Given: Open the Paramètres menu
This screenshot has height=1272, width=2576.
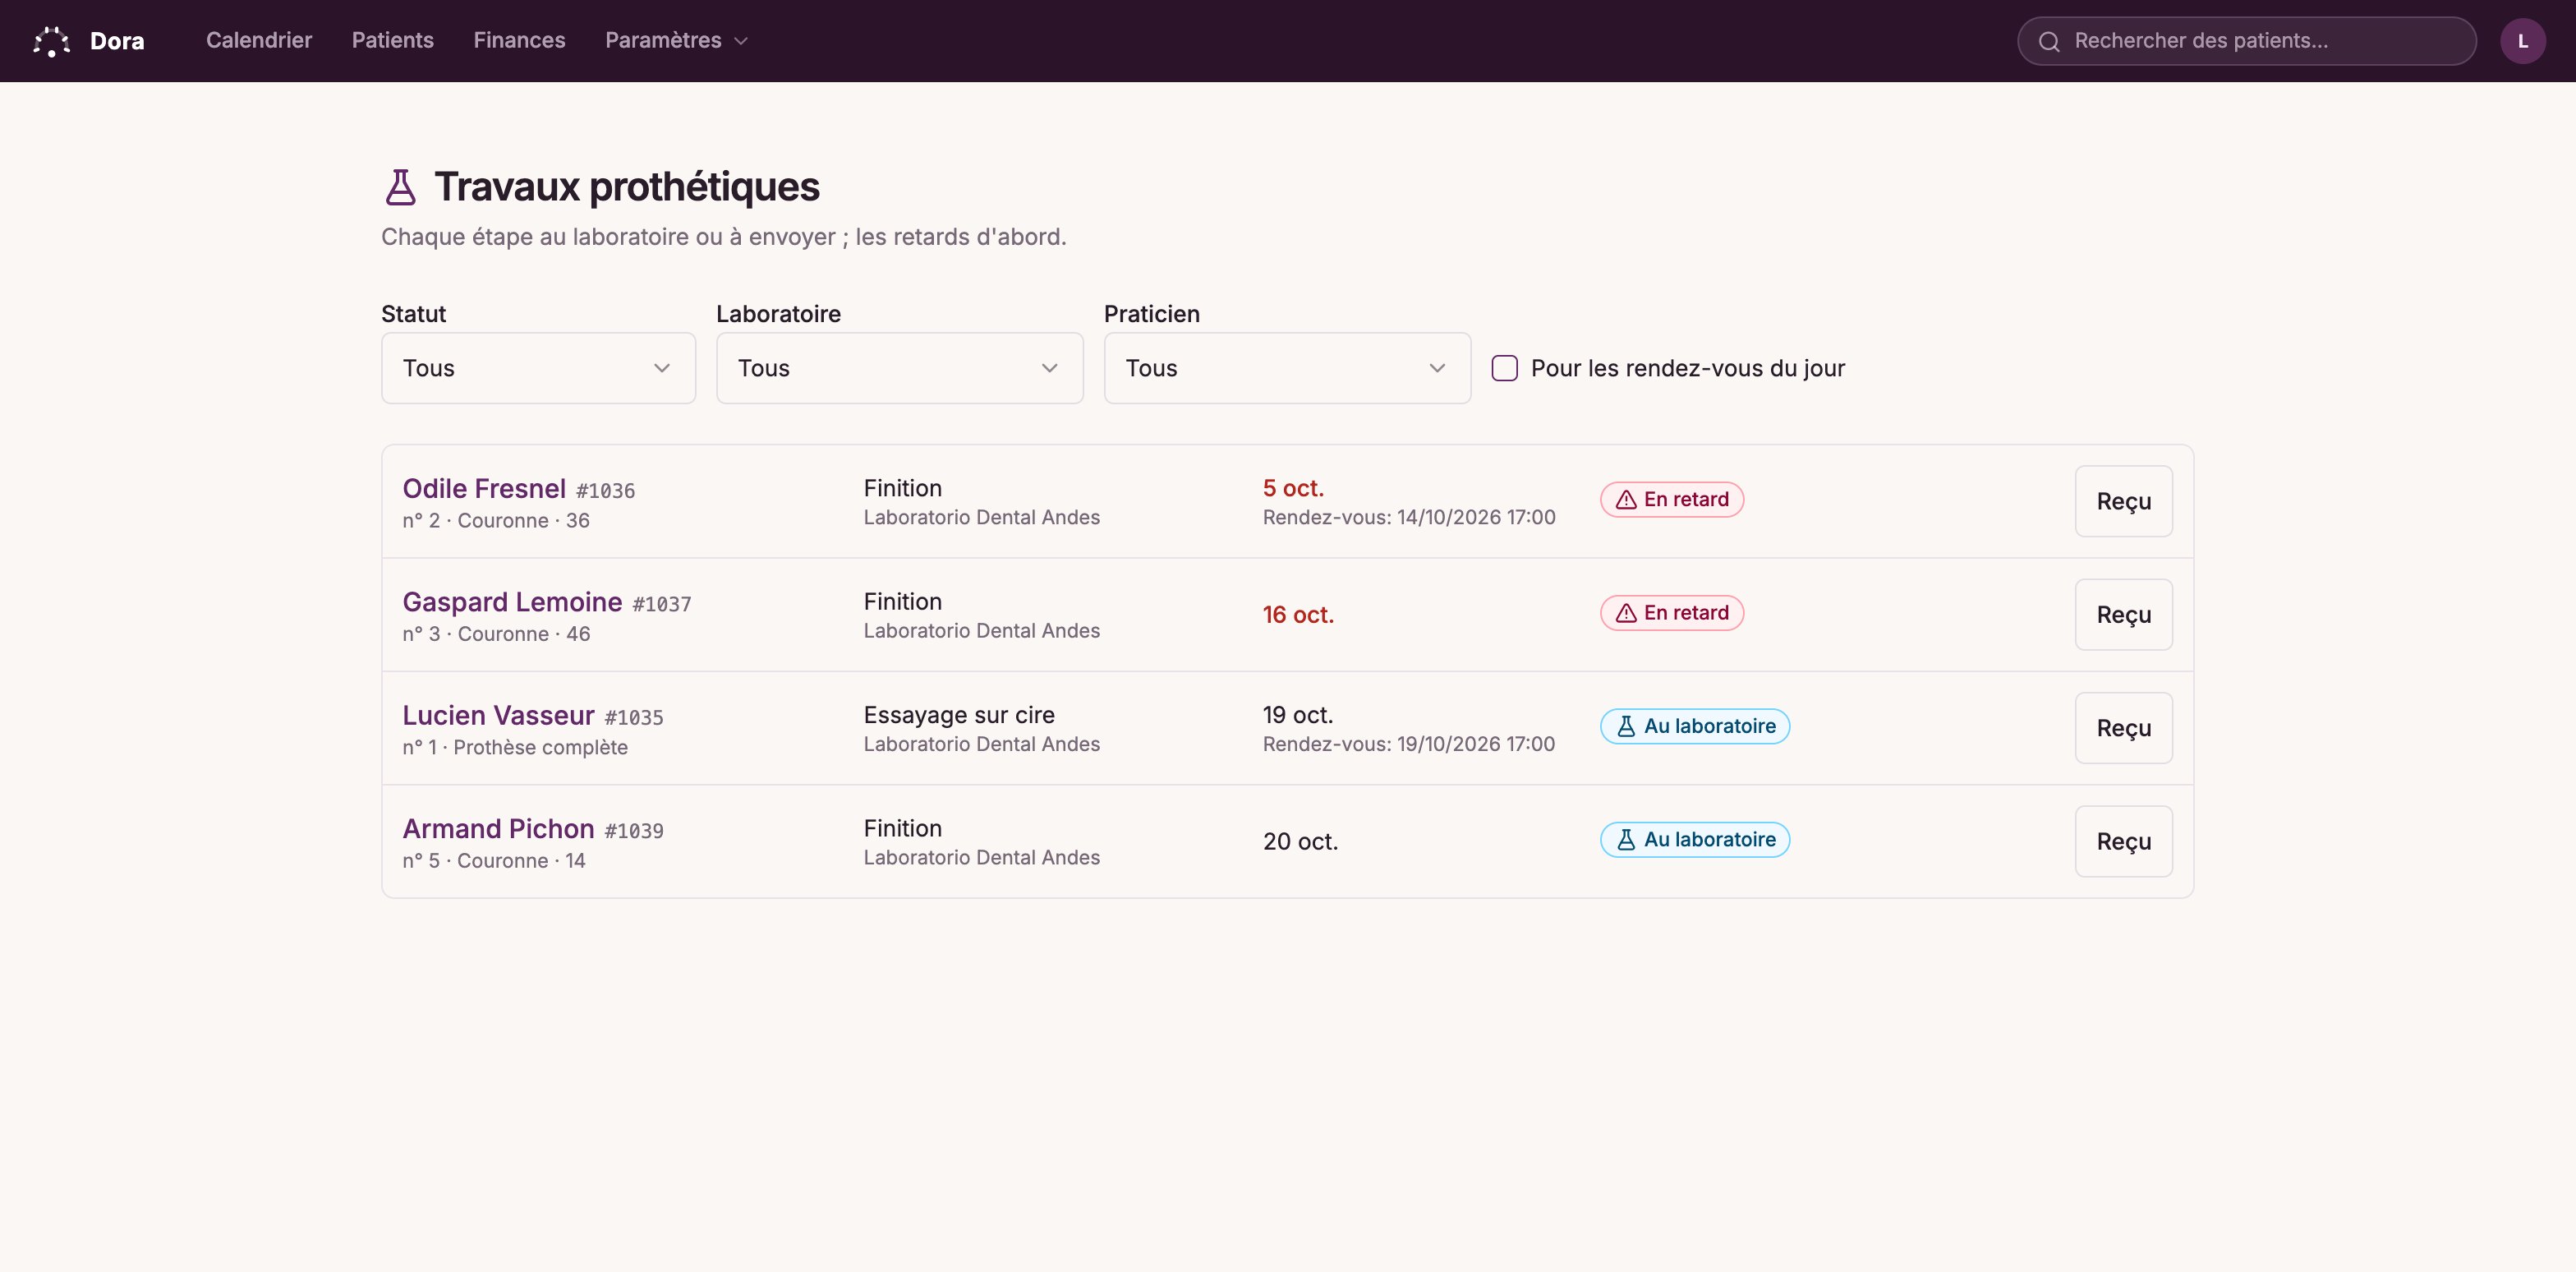Looking at the screenshot, I should point(676,40).
